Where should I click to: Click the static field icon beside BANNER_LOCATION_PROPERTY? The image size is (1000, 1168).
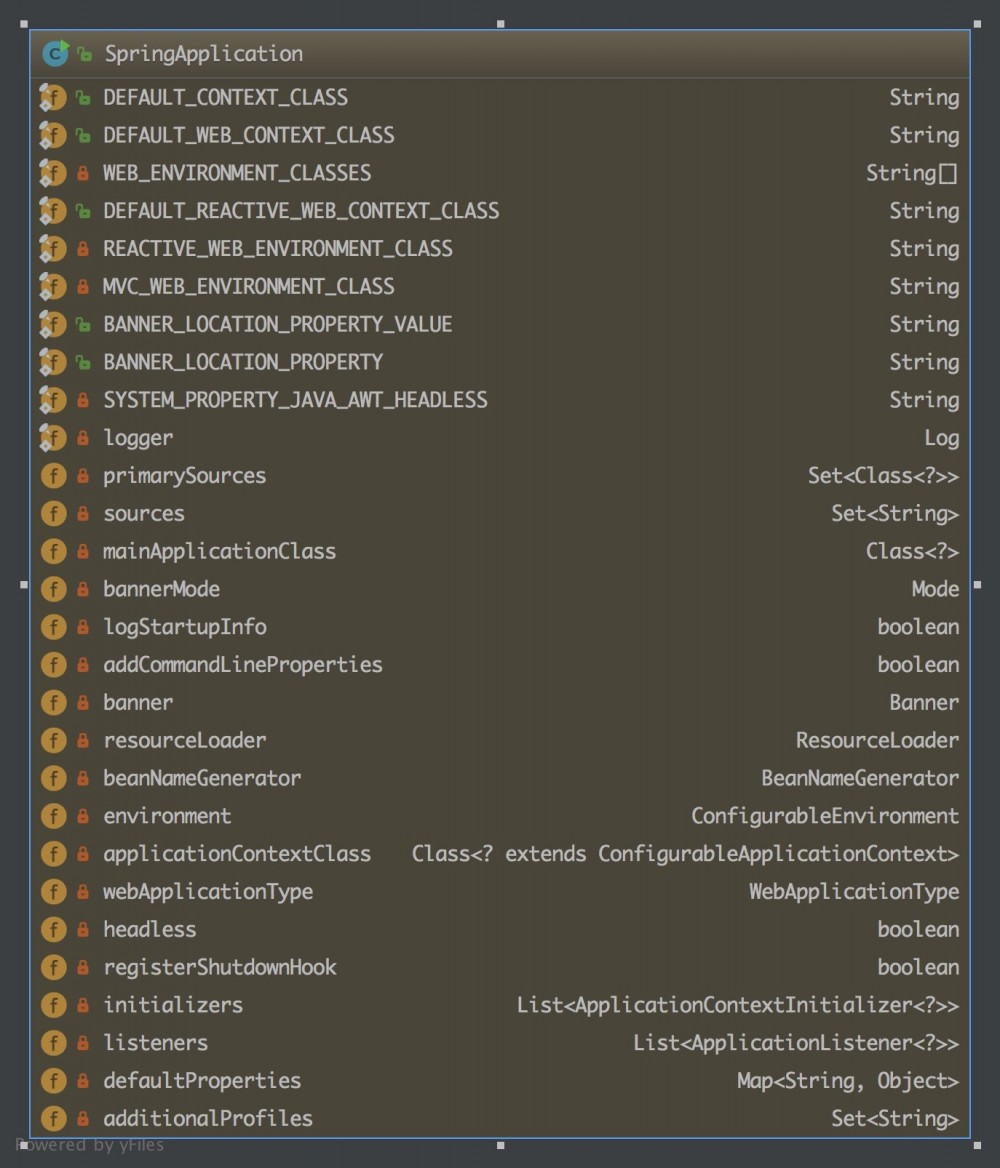point(52,362)
